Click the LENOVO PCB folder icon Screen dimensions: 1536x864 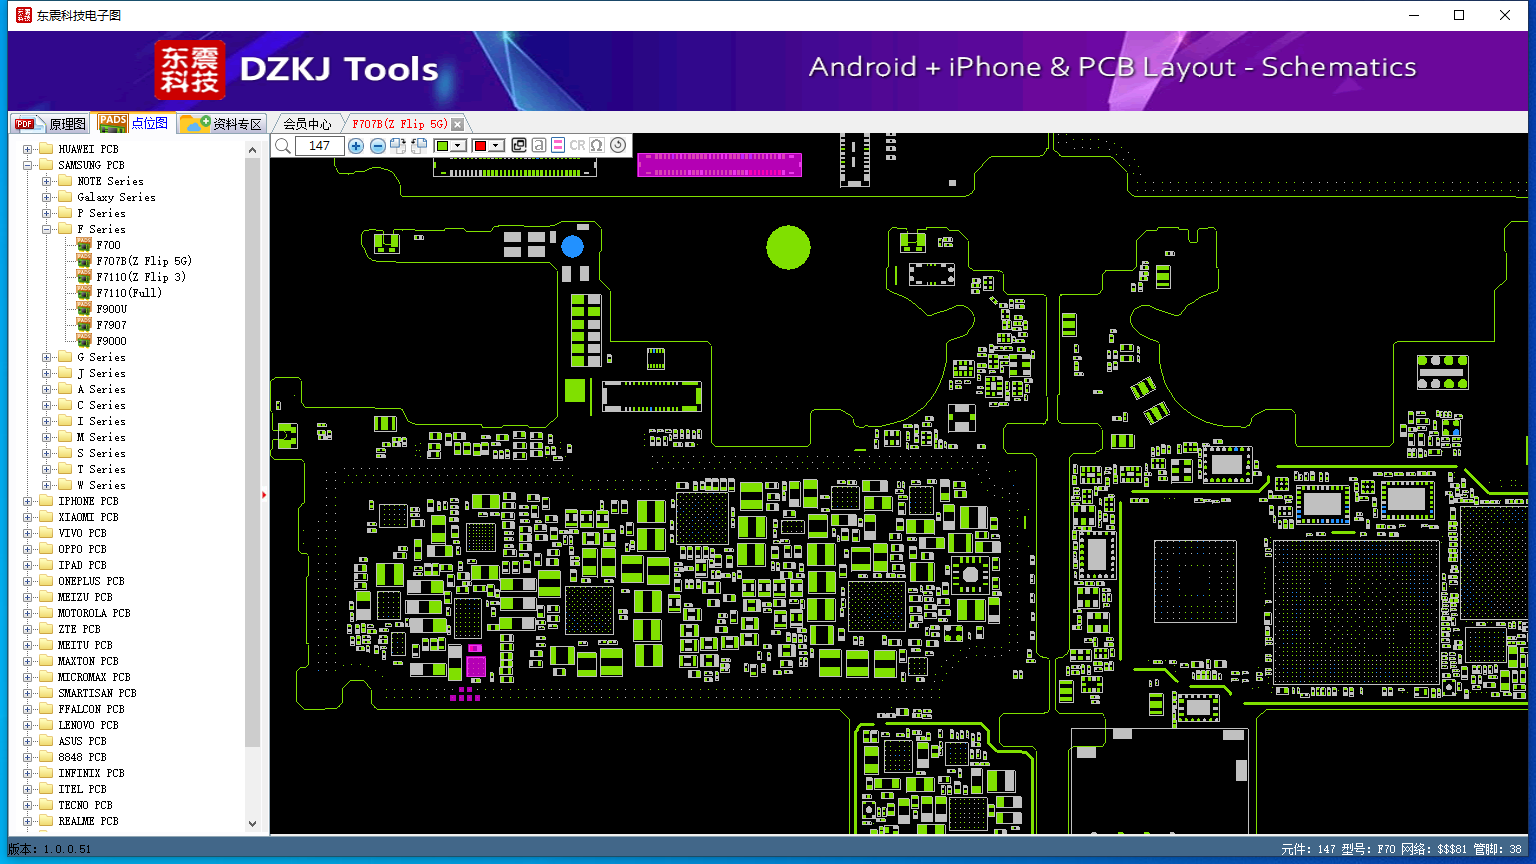tap(45, 725)
